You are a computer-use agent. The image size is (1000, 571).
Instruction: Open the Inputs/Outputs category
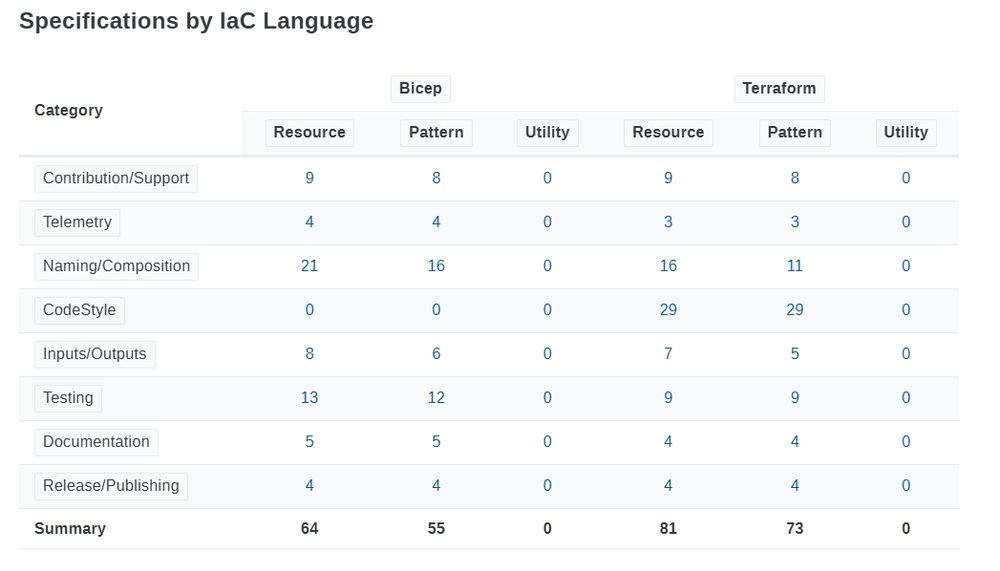(x=94, y=355)
